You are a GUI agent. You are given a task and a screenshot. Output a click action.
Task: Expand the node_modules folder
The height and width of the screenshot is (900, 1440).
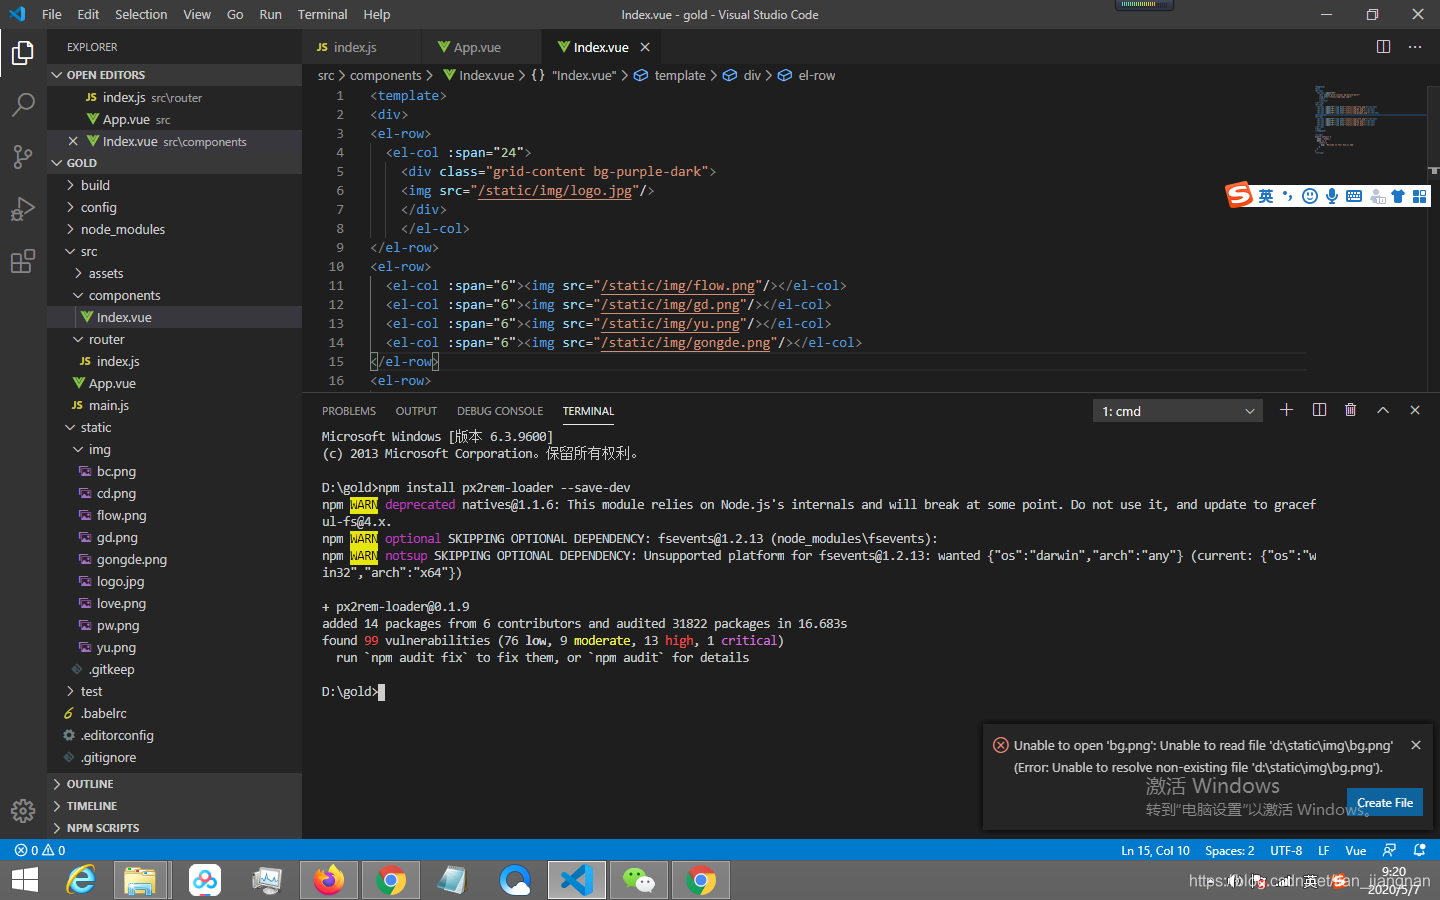(x=174, y=229)
